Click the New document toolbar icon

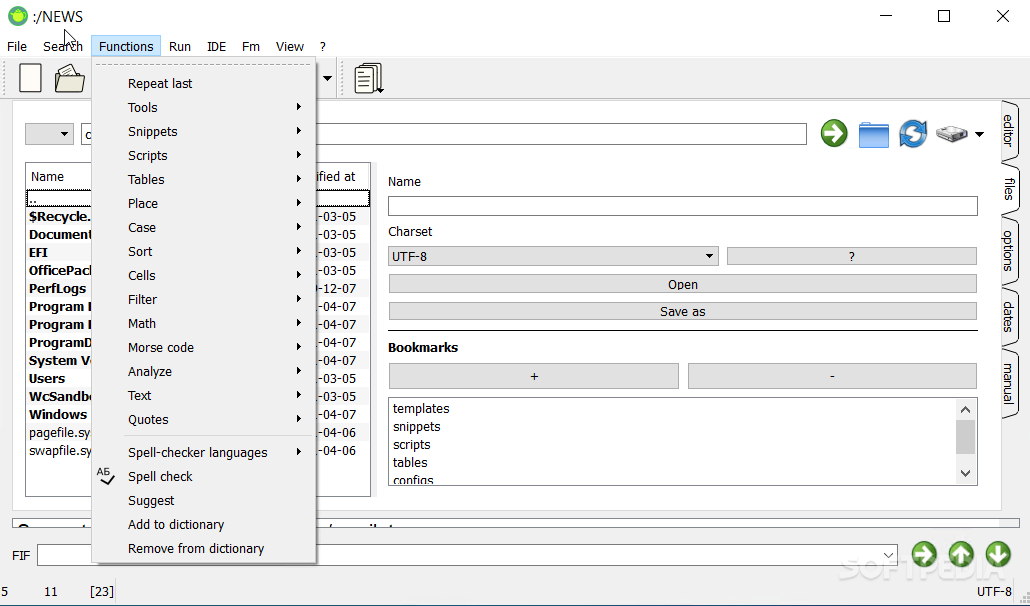click(x=30, y=78)
